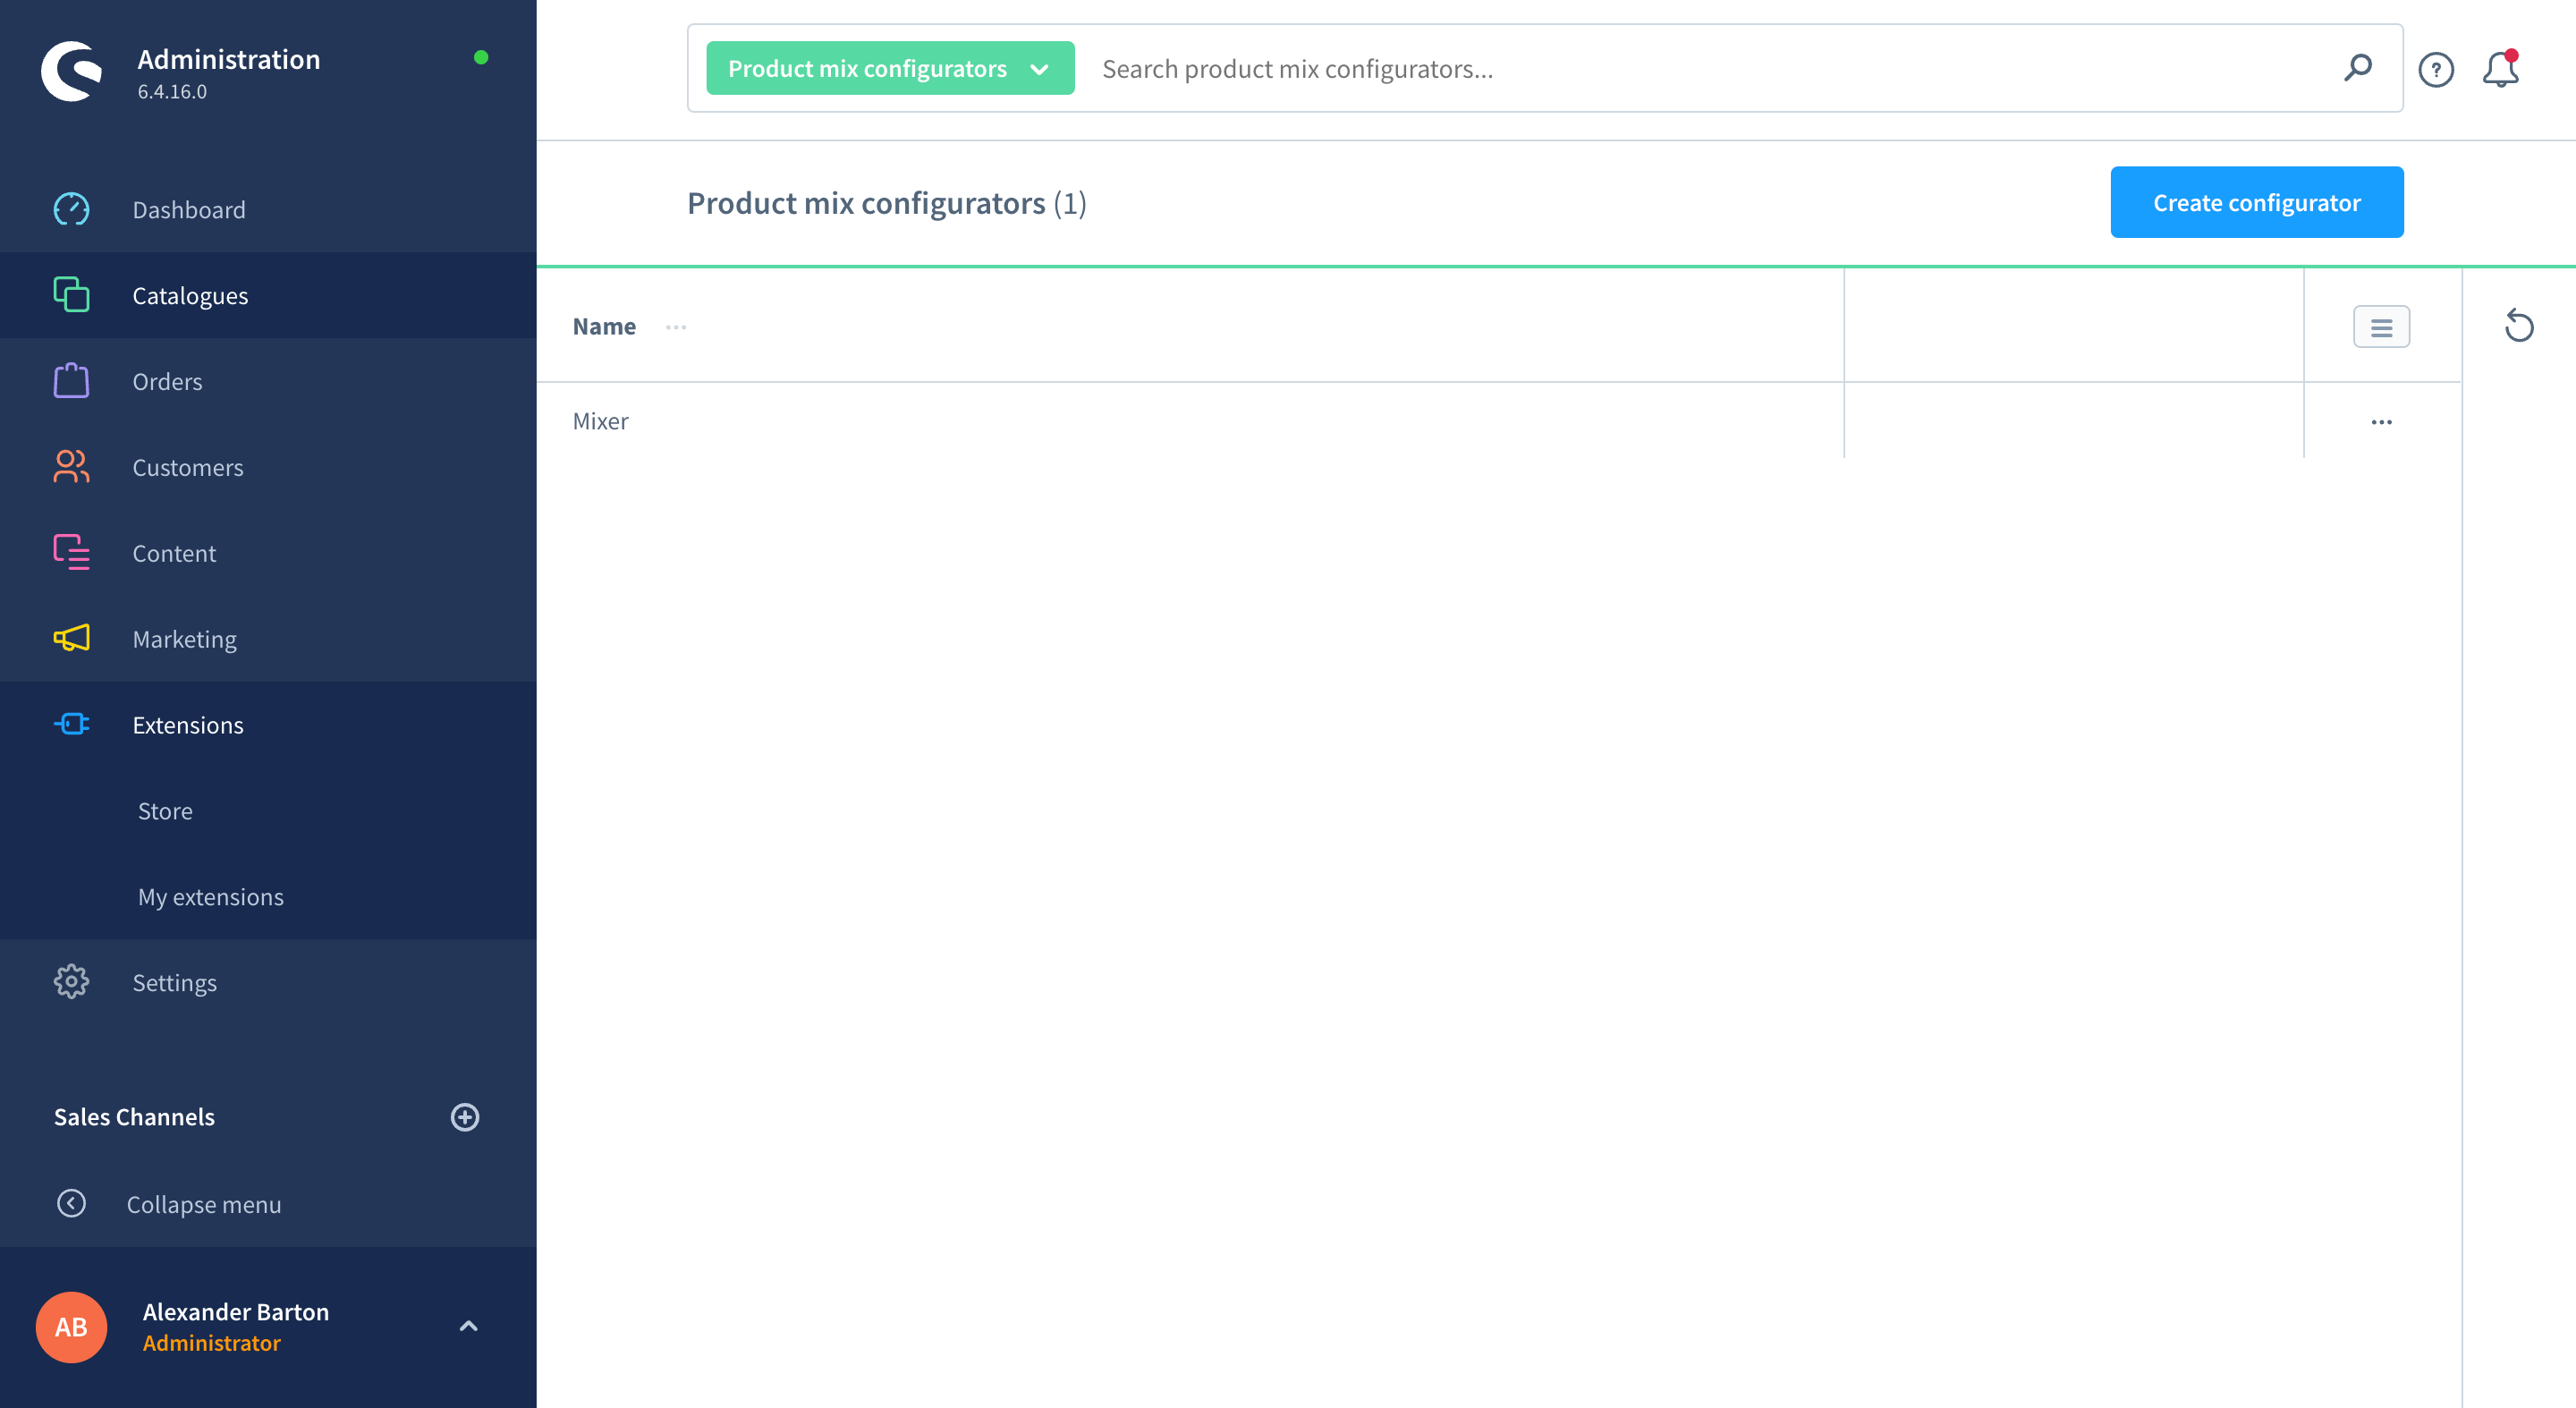
Task: Click the Settings gear icon in sidebar
Action: (x=71, y=983)
